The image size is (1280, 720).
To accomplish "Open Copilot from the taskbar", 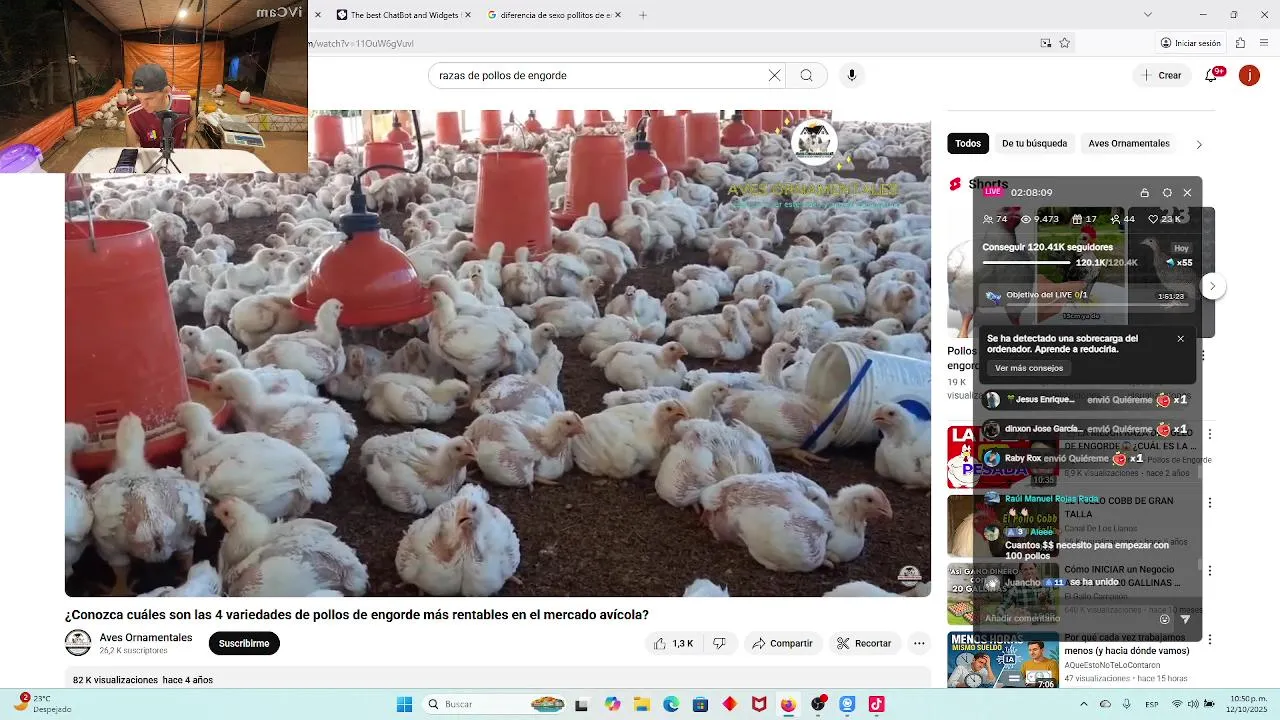I will (612, 704).
